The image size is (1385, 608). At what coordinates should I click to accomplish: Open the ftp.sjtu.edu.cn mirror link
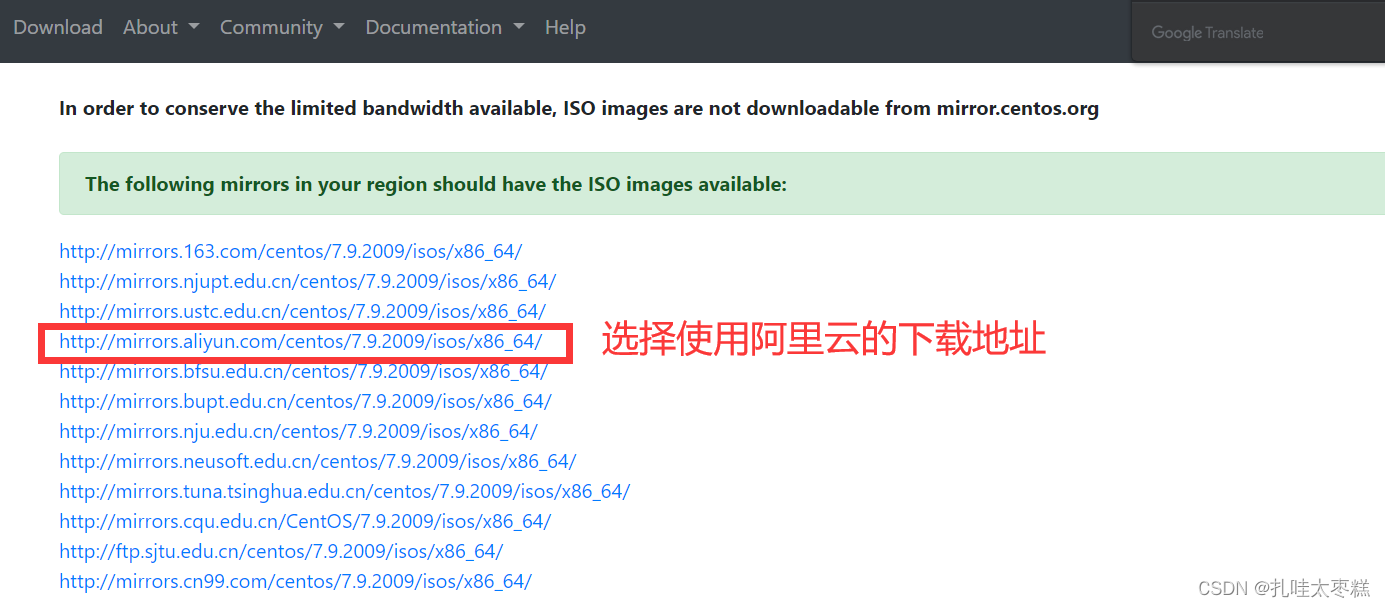pyautogui.click(x=281, y=551)
